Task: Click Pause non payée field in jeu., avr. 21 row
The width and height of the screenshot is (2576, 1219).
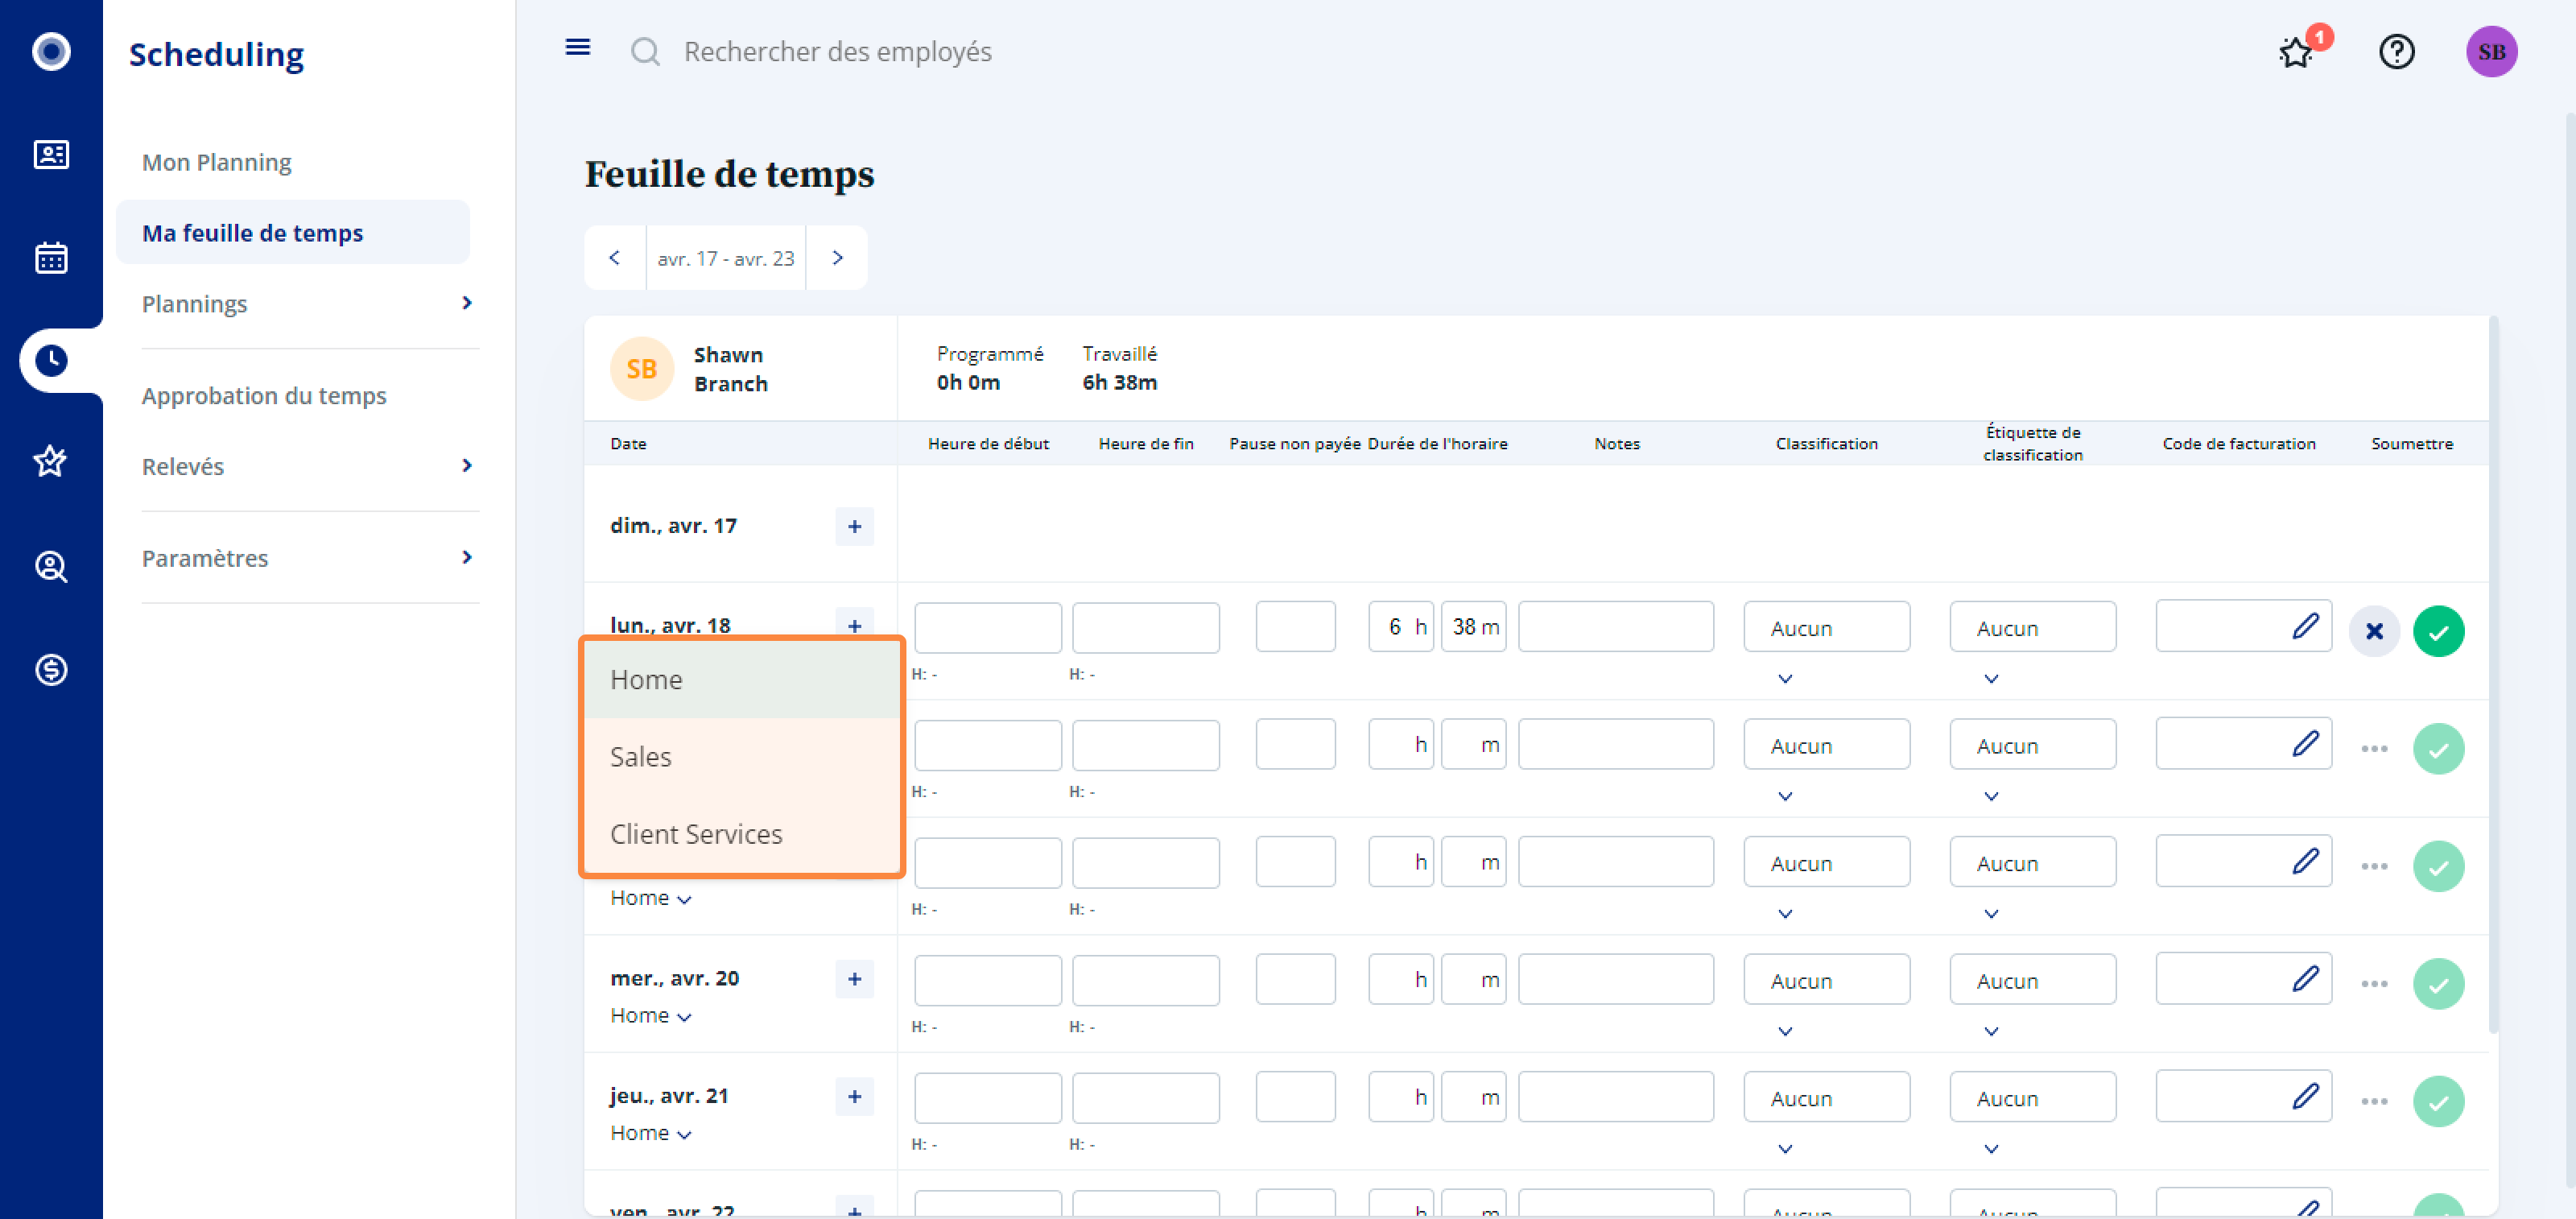Action: coord(1295,1096)
